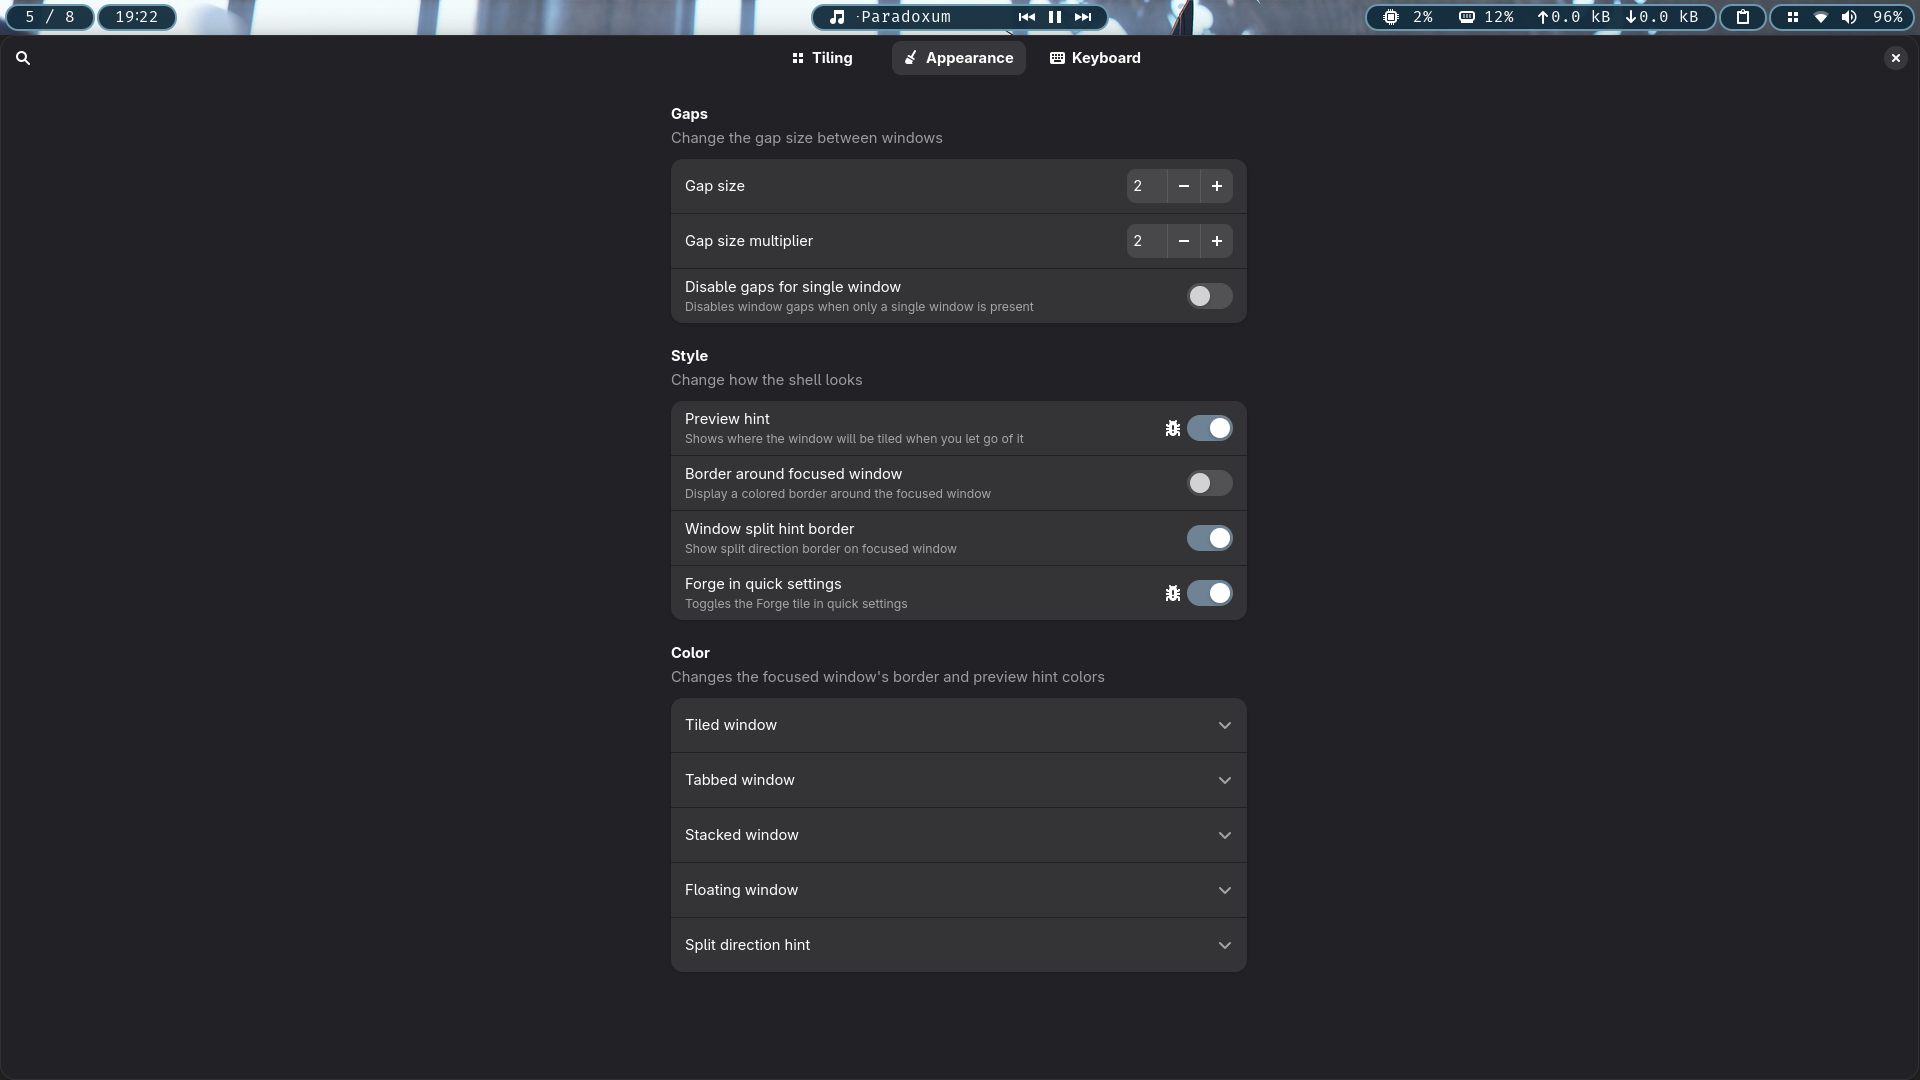The image size is (1920, 1080).
Task: Skip to previous track in top bar
Action: pos(1026,17)
